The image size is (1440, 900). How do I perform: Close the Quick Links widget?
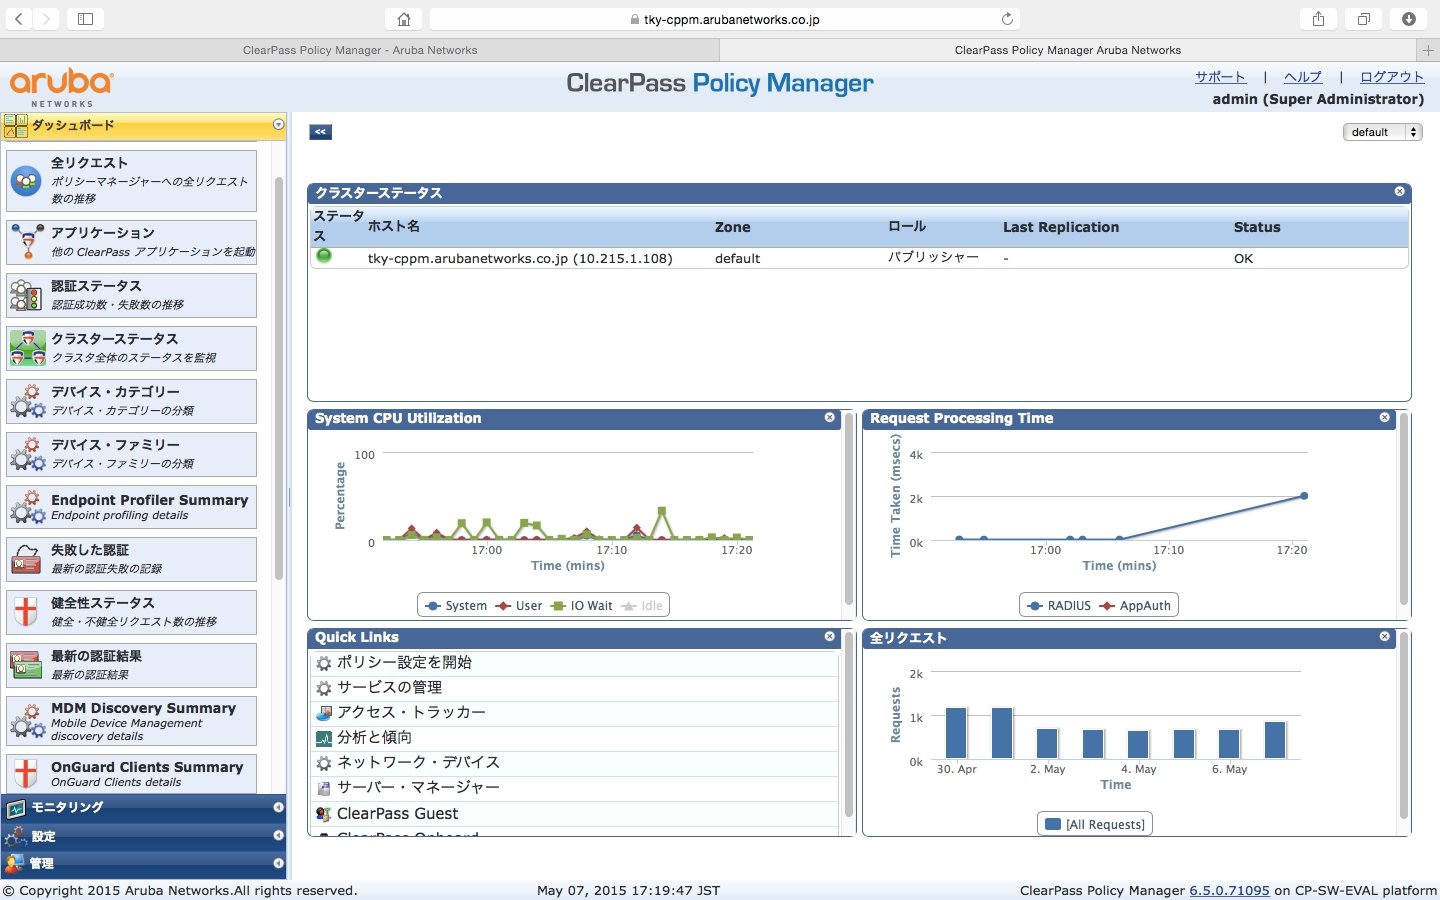point(829,636)
